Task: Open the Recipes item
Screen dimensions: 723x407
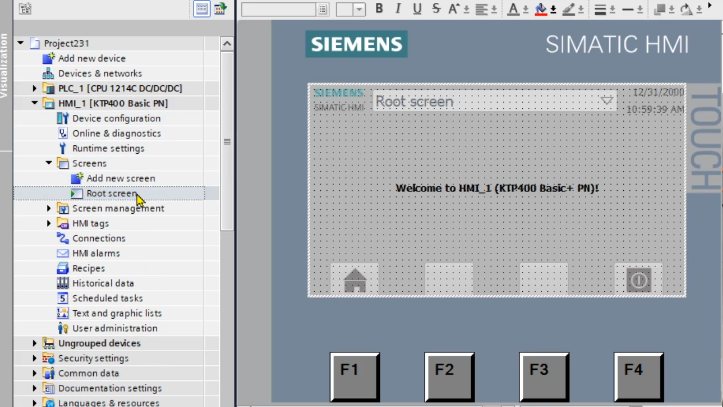Action: tap(89, 268)
